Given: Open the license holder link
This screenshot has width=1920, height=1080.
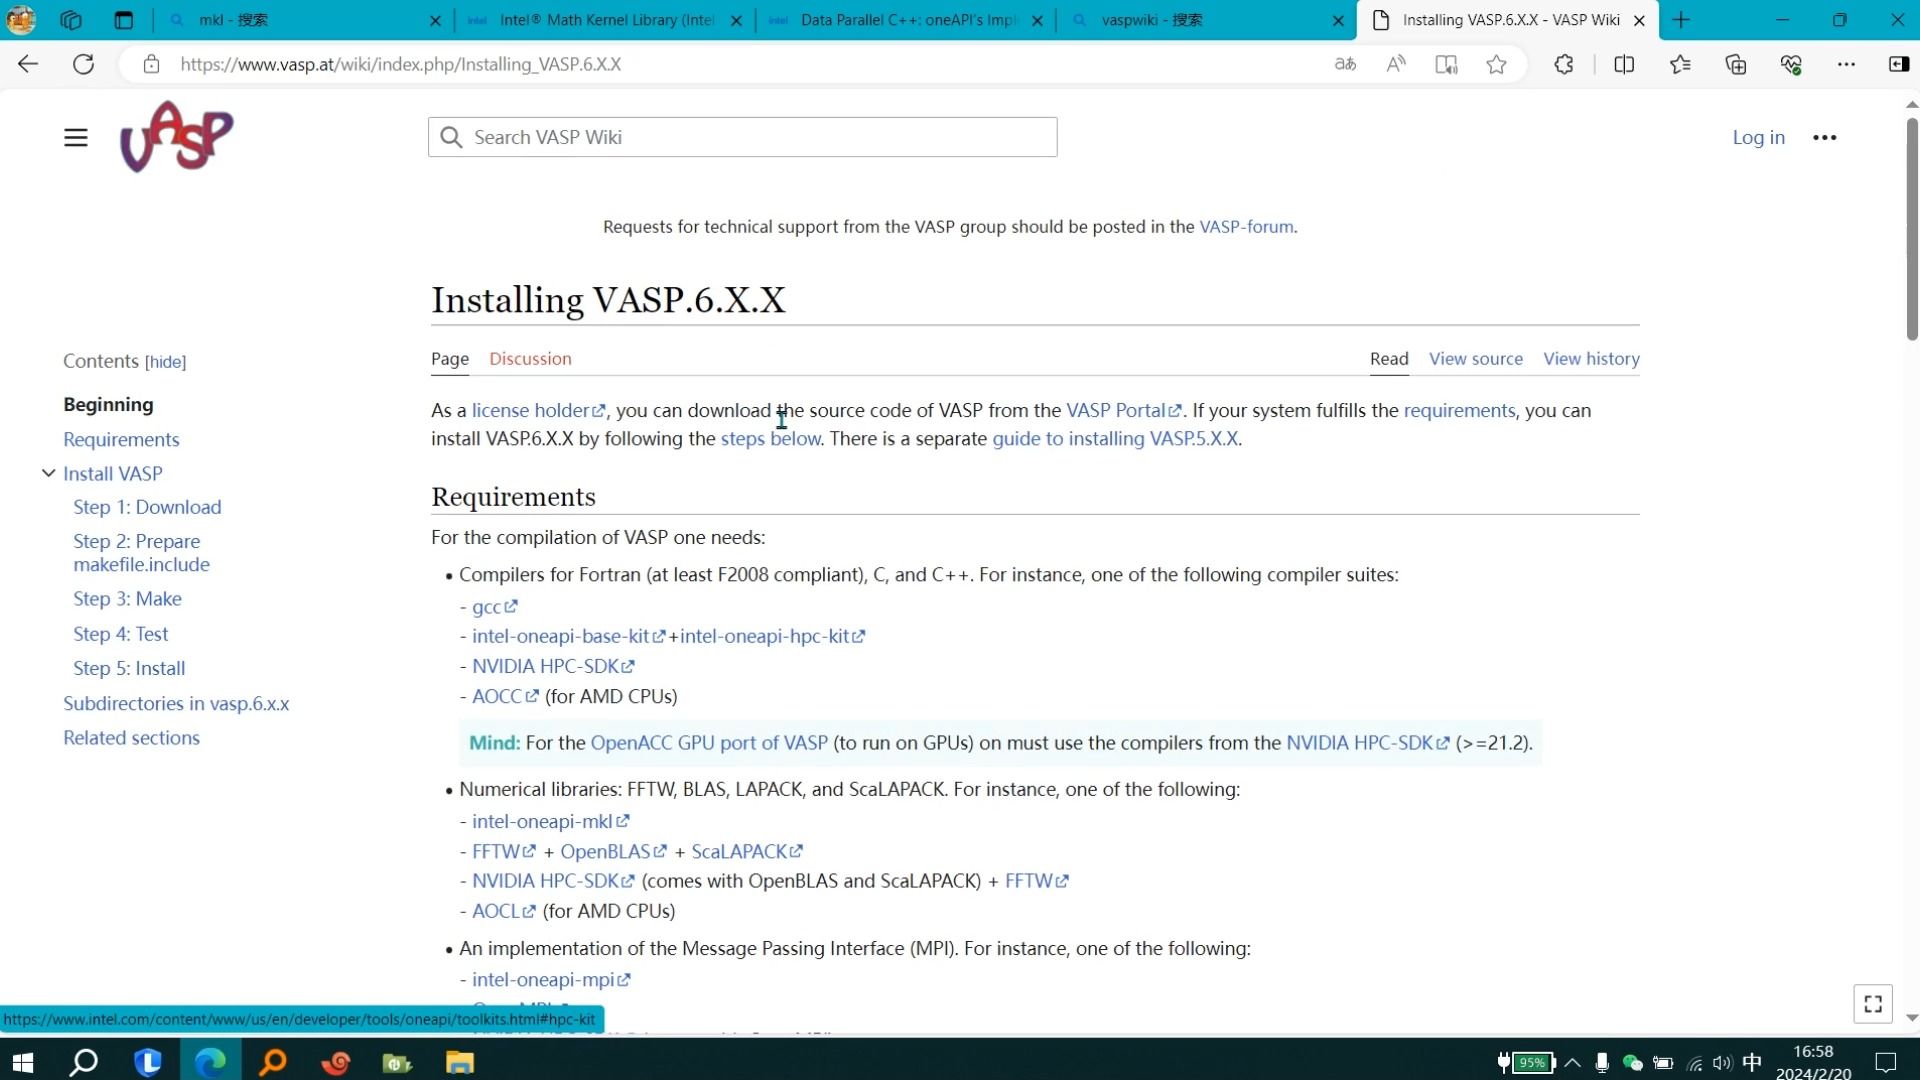Looking at the screenshot, I should pos(538,410).
